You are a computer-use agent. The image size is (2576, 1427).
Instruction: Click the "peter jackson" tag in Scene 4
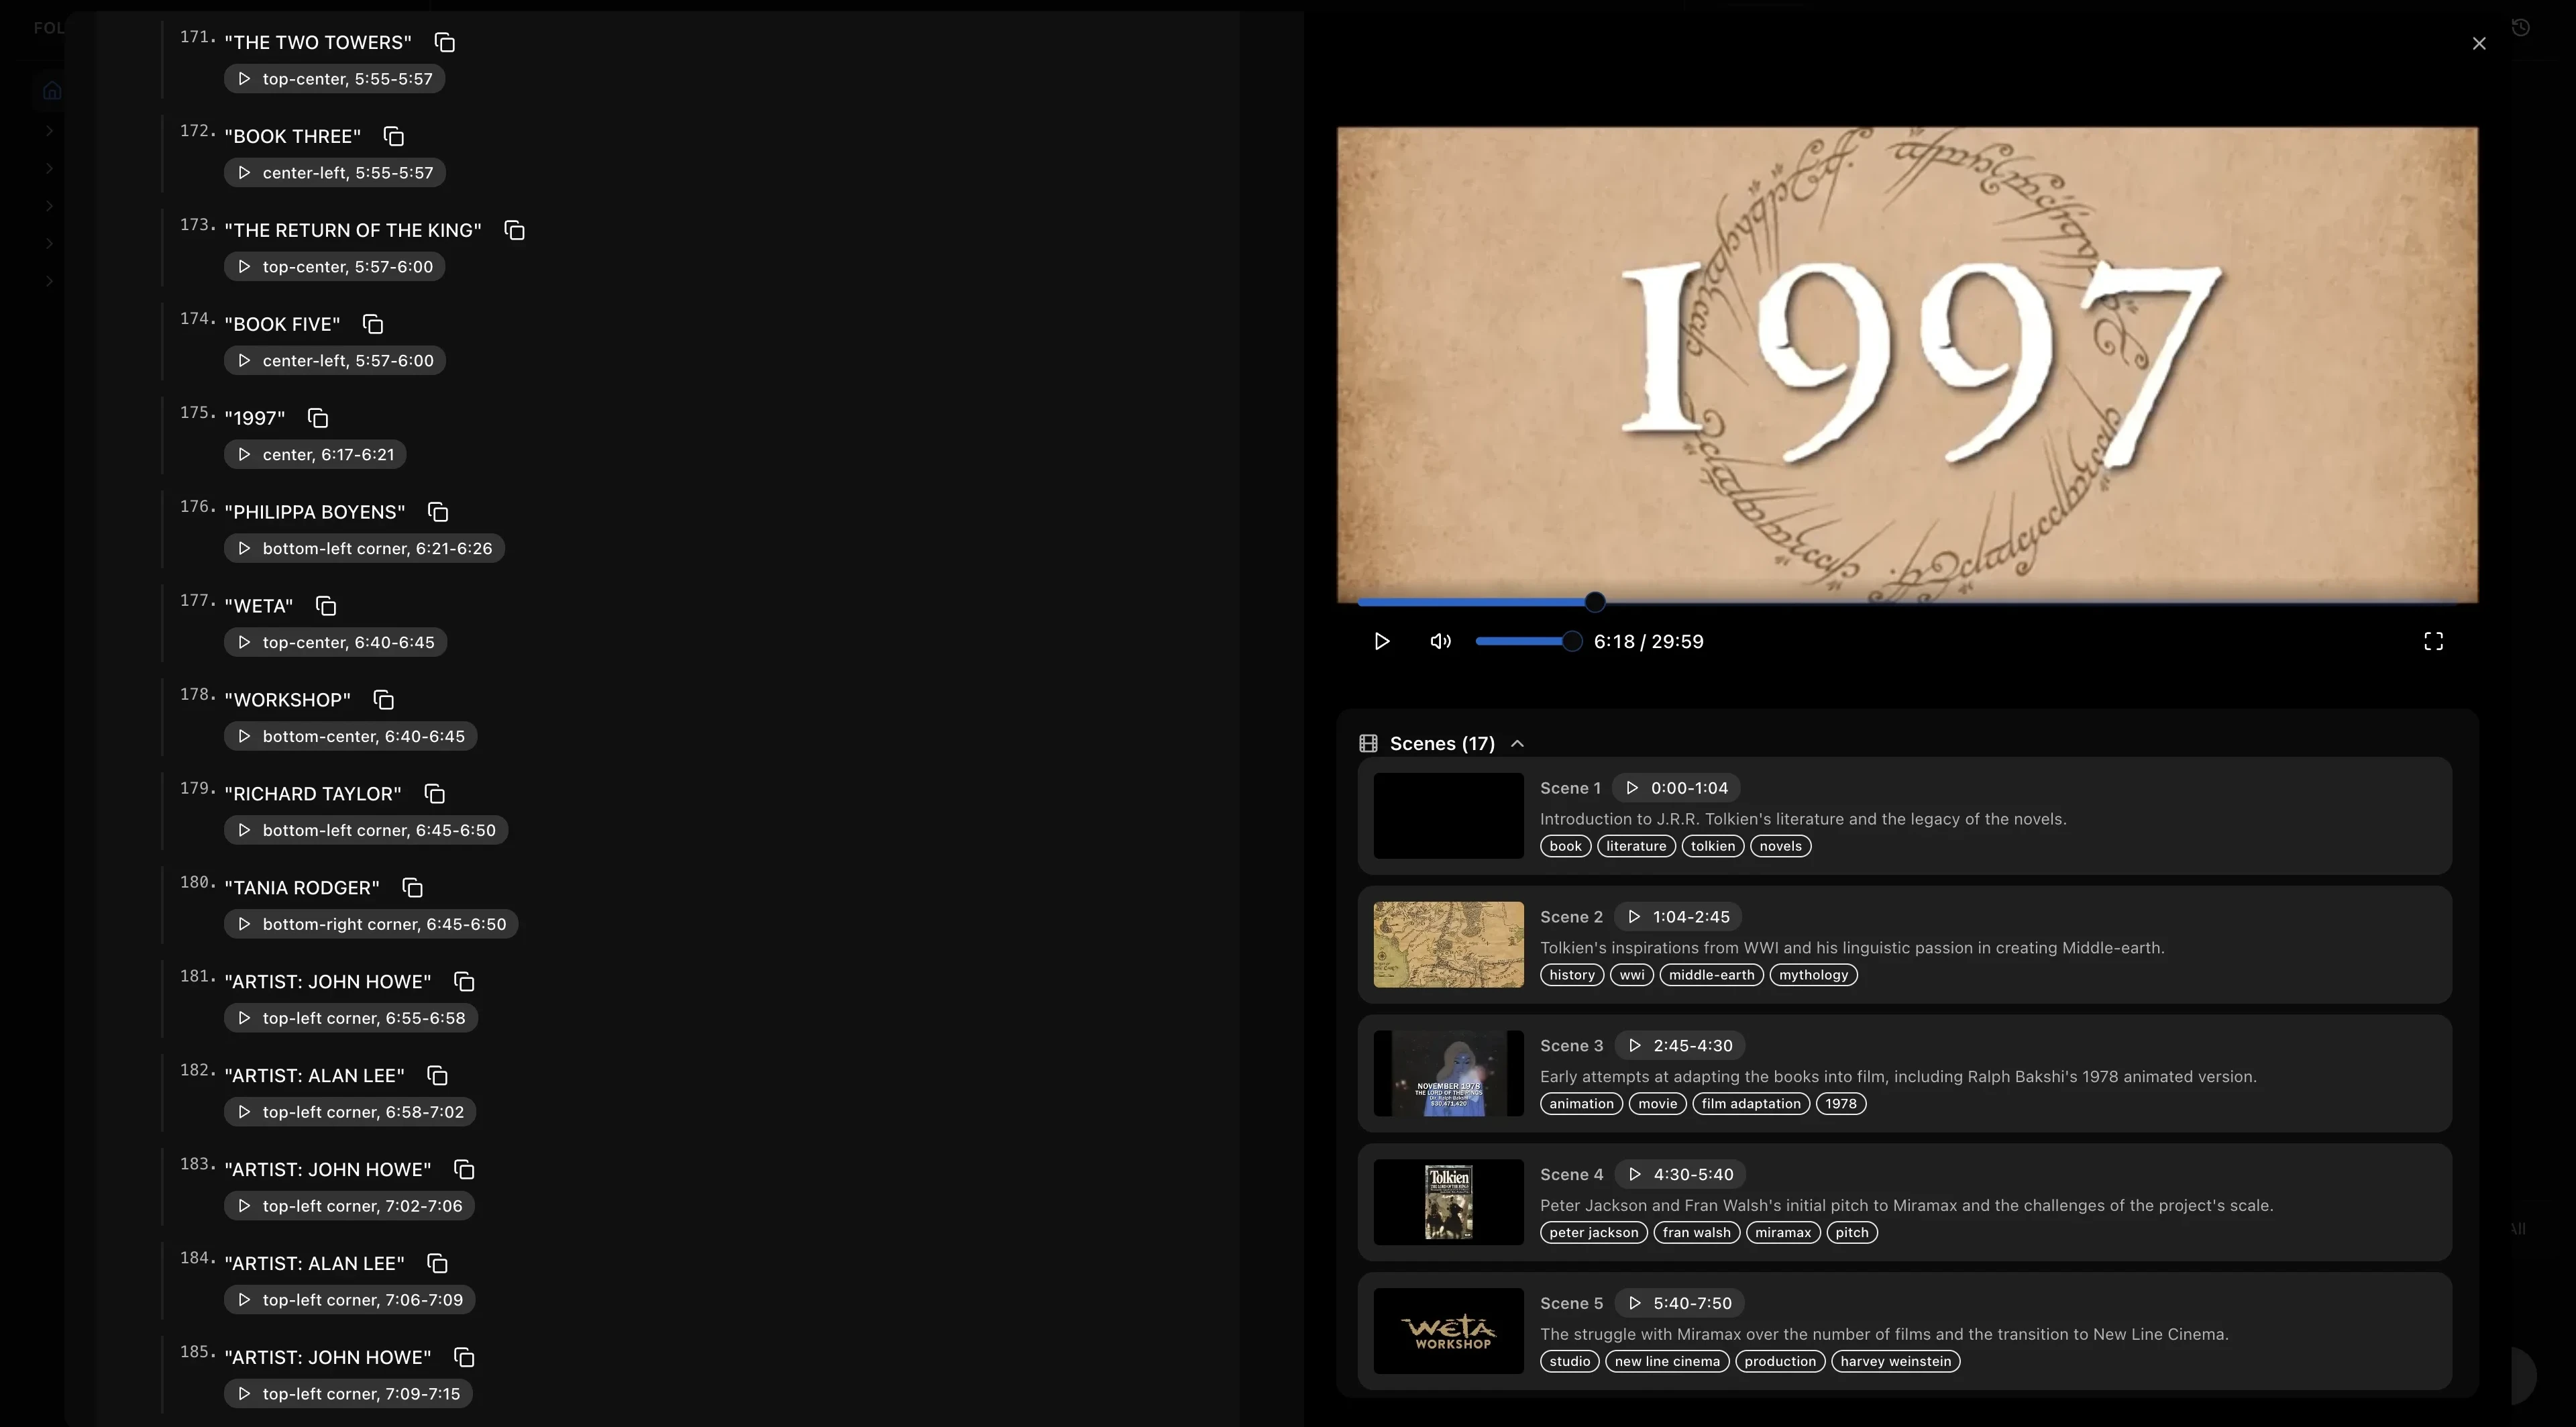(x=1593, y=1232)
